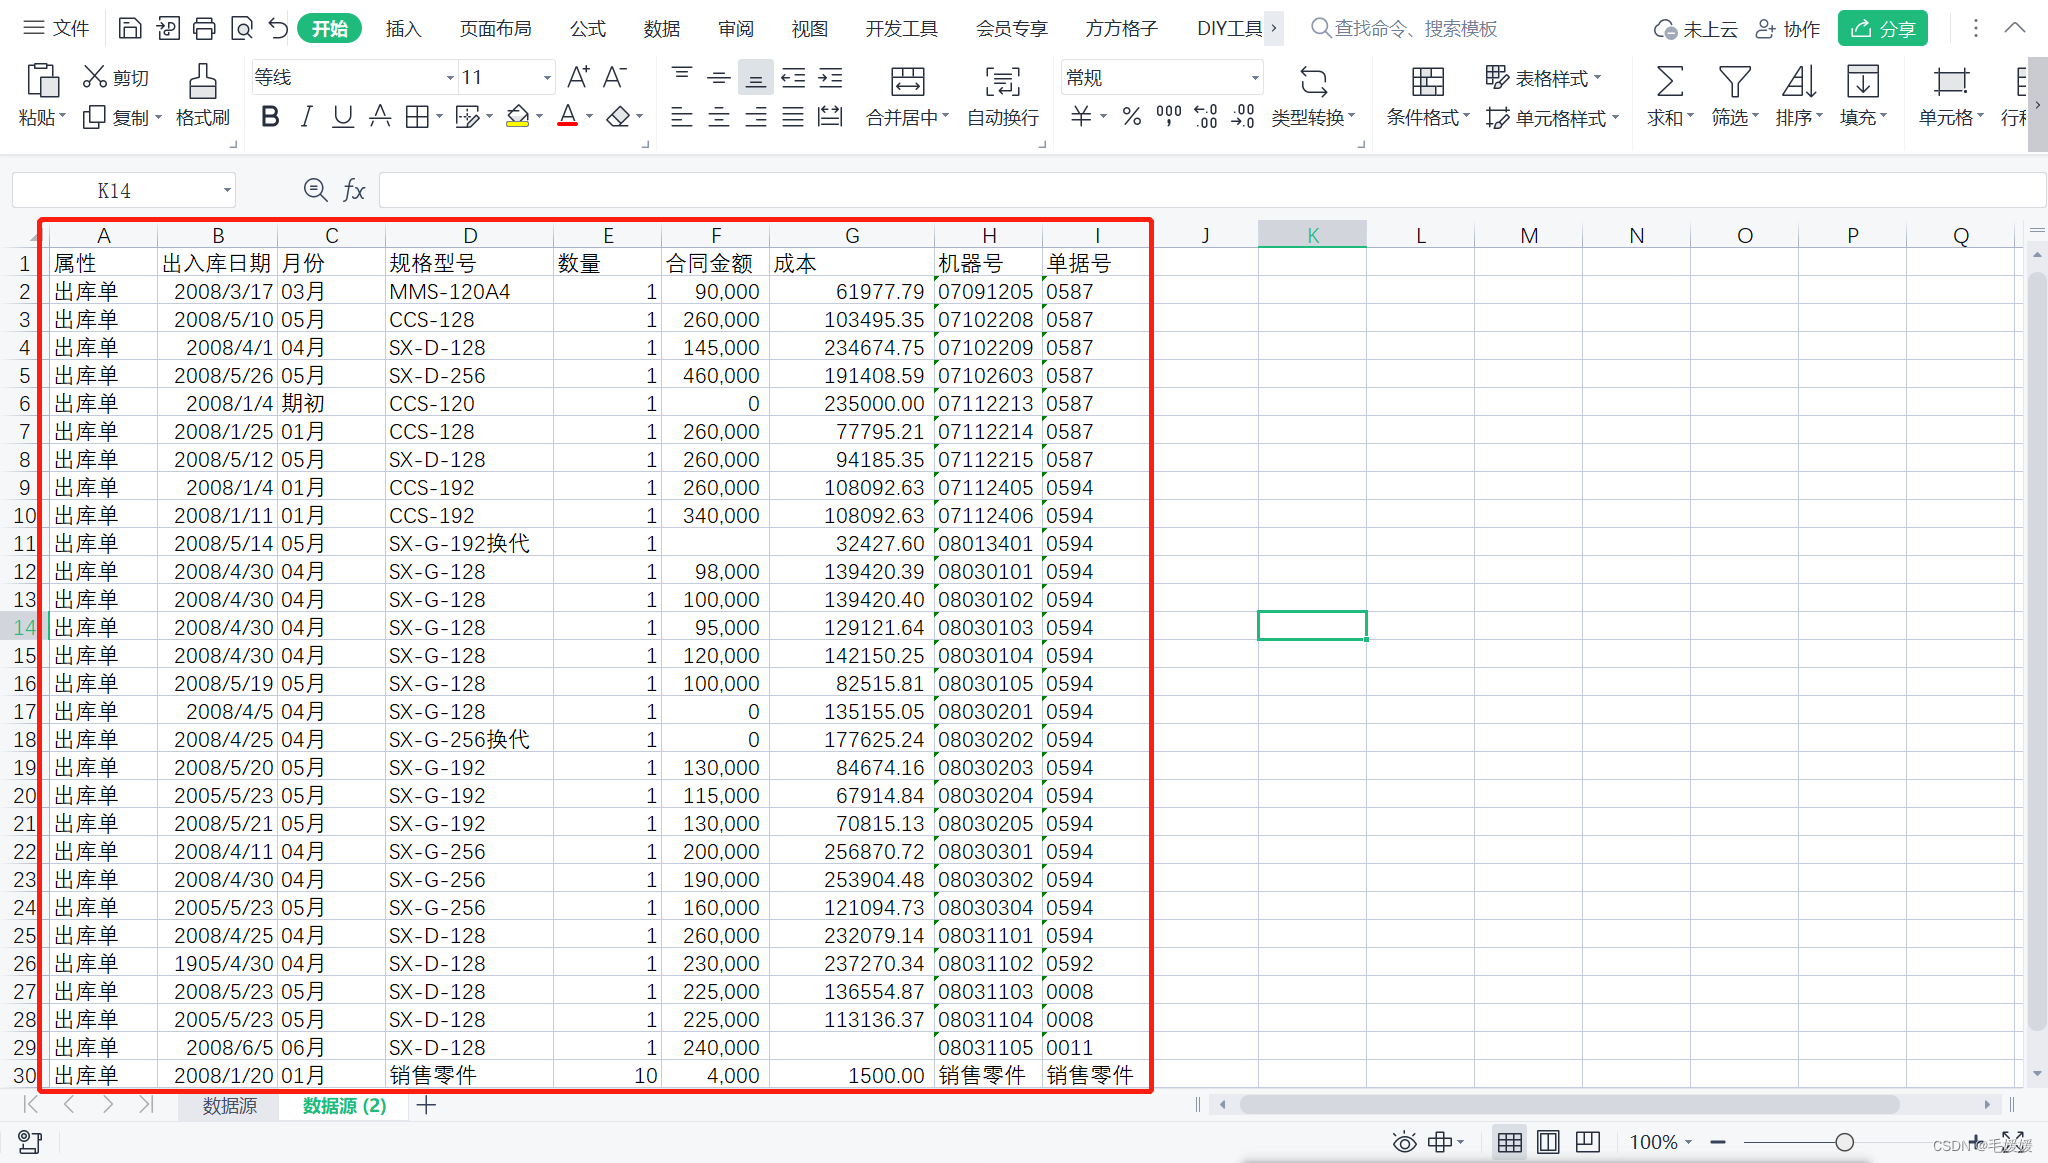The width and height of the screenshot is (2048, 1163).
Task: Open the 文件 menu
Action: 57,28
